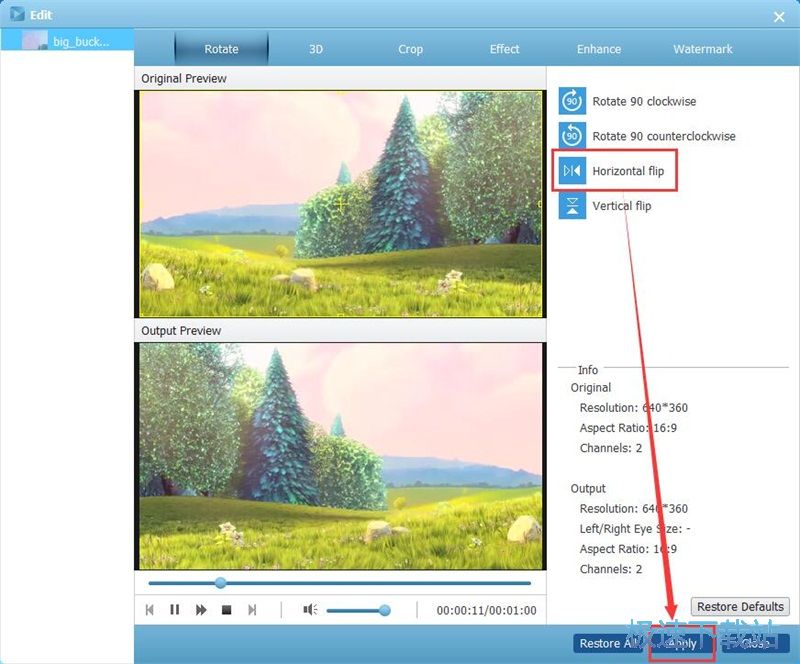Fast forward the preview

(201, 610)
